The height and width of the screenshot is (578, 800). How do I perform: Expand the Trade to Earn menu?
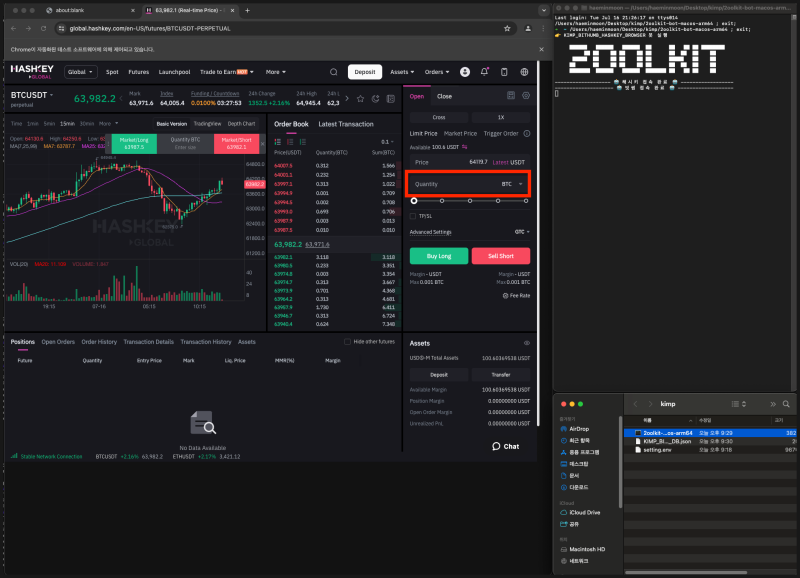pyautogui.click(x=227, y=72)
